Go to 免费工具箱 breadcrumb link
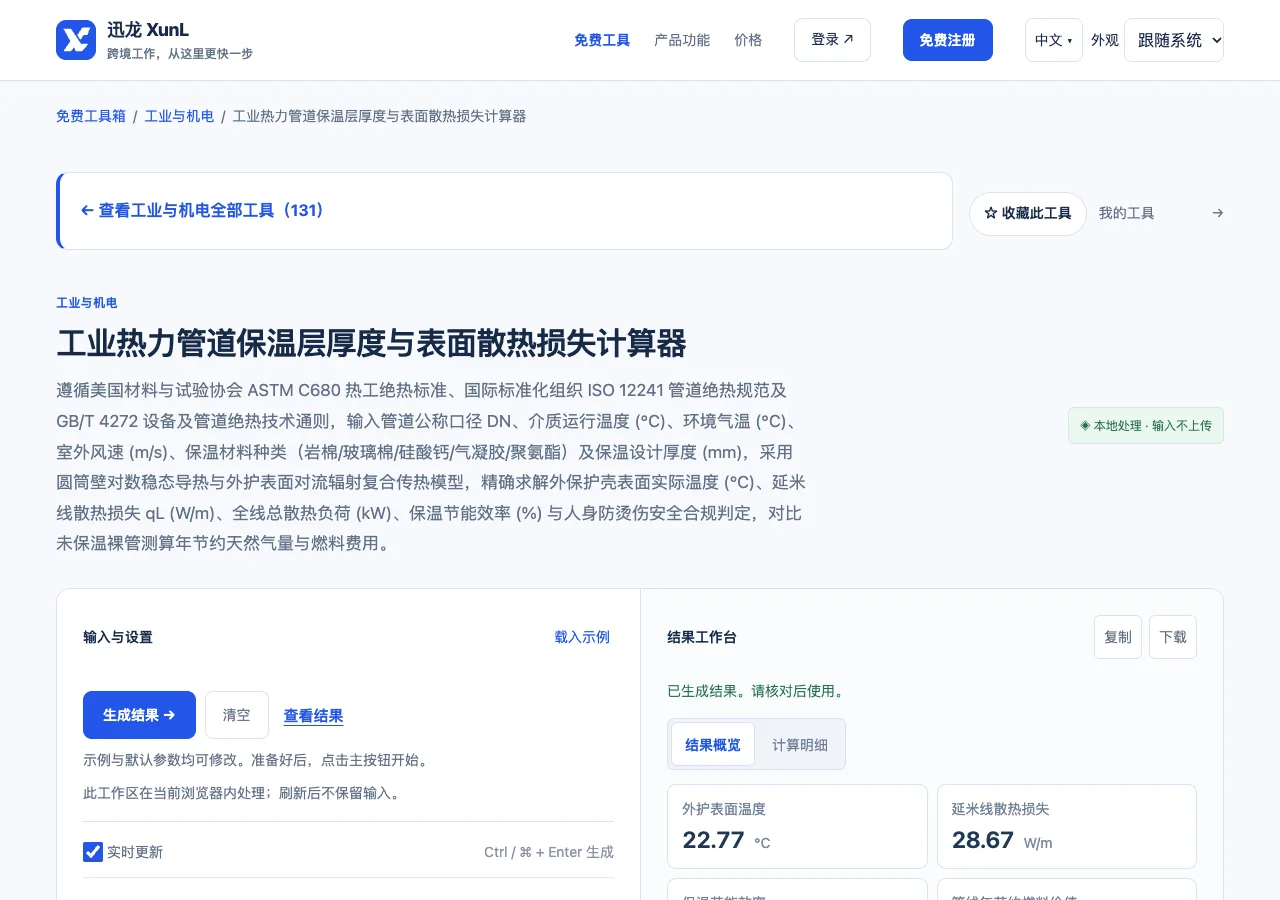Image resolution: width=1280 pixels, height=900 pixels. (91, 116)
